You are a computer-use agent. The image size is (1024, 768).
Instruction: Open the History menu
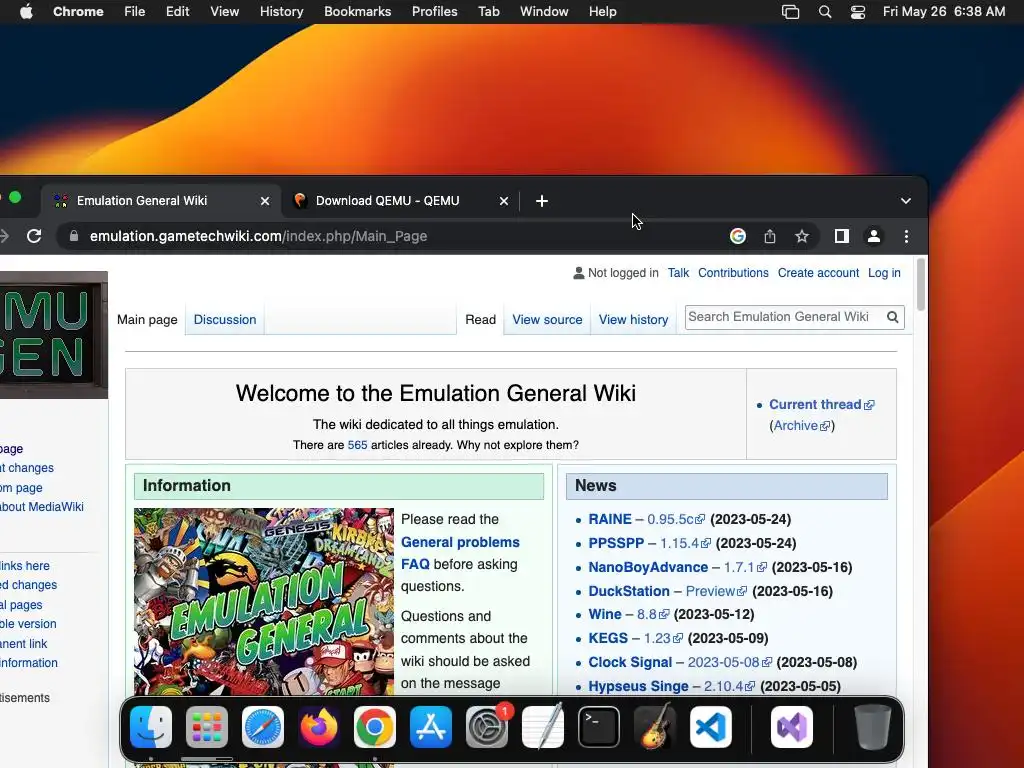click(281, 12)
